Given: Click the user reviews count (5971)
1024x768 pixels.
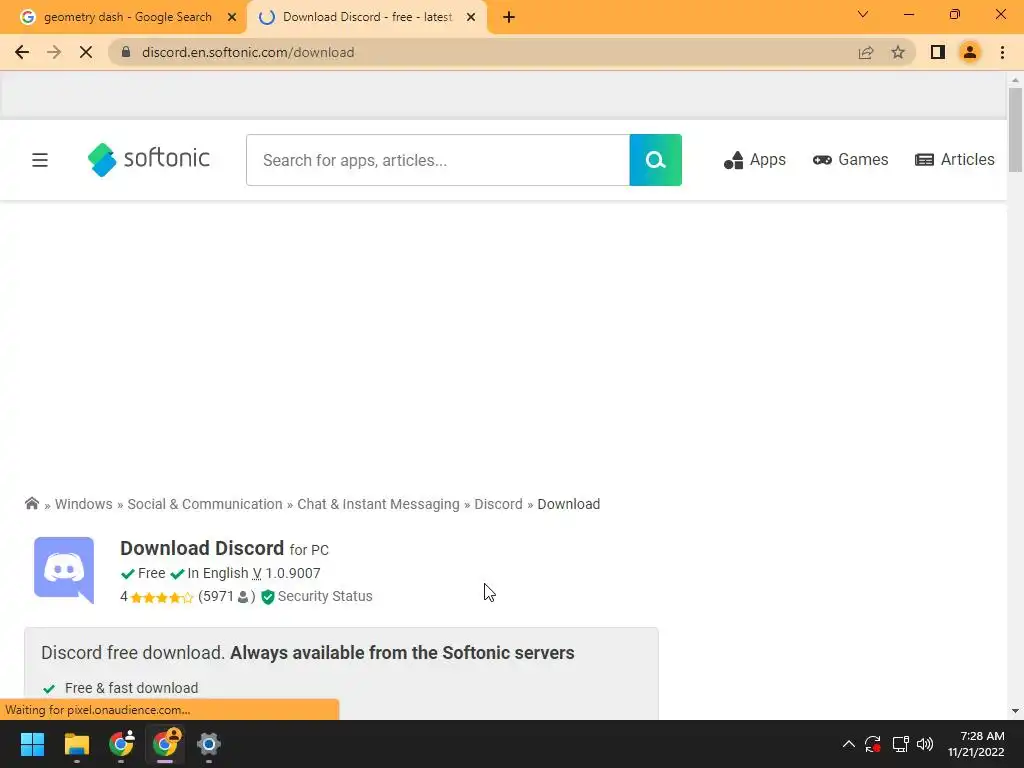Looking at the screenshot, I should (226, 596).
